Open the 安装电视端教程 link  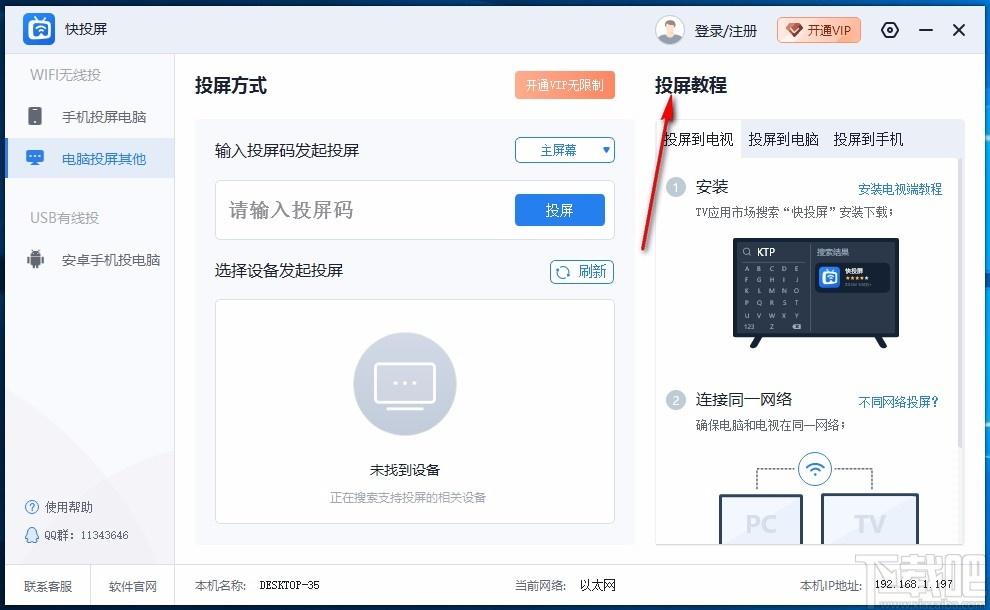click(900, 189)
